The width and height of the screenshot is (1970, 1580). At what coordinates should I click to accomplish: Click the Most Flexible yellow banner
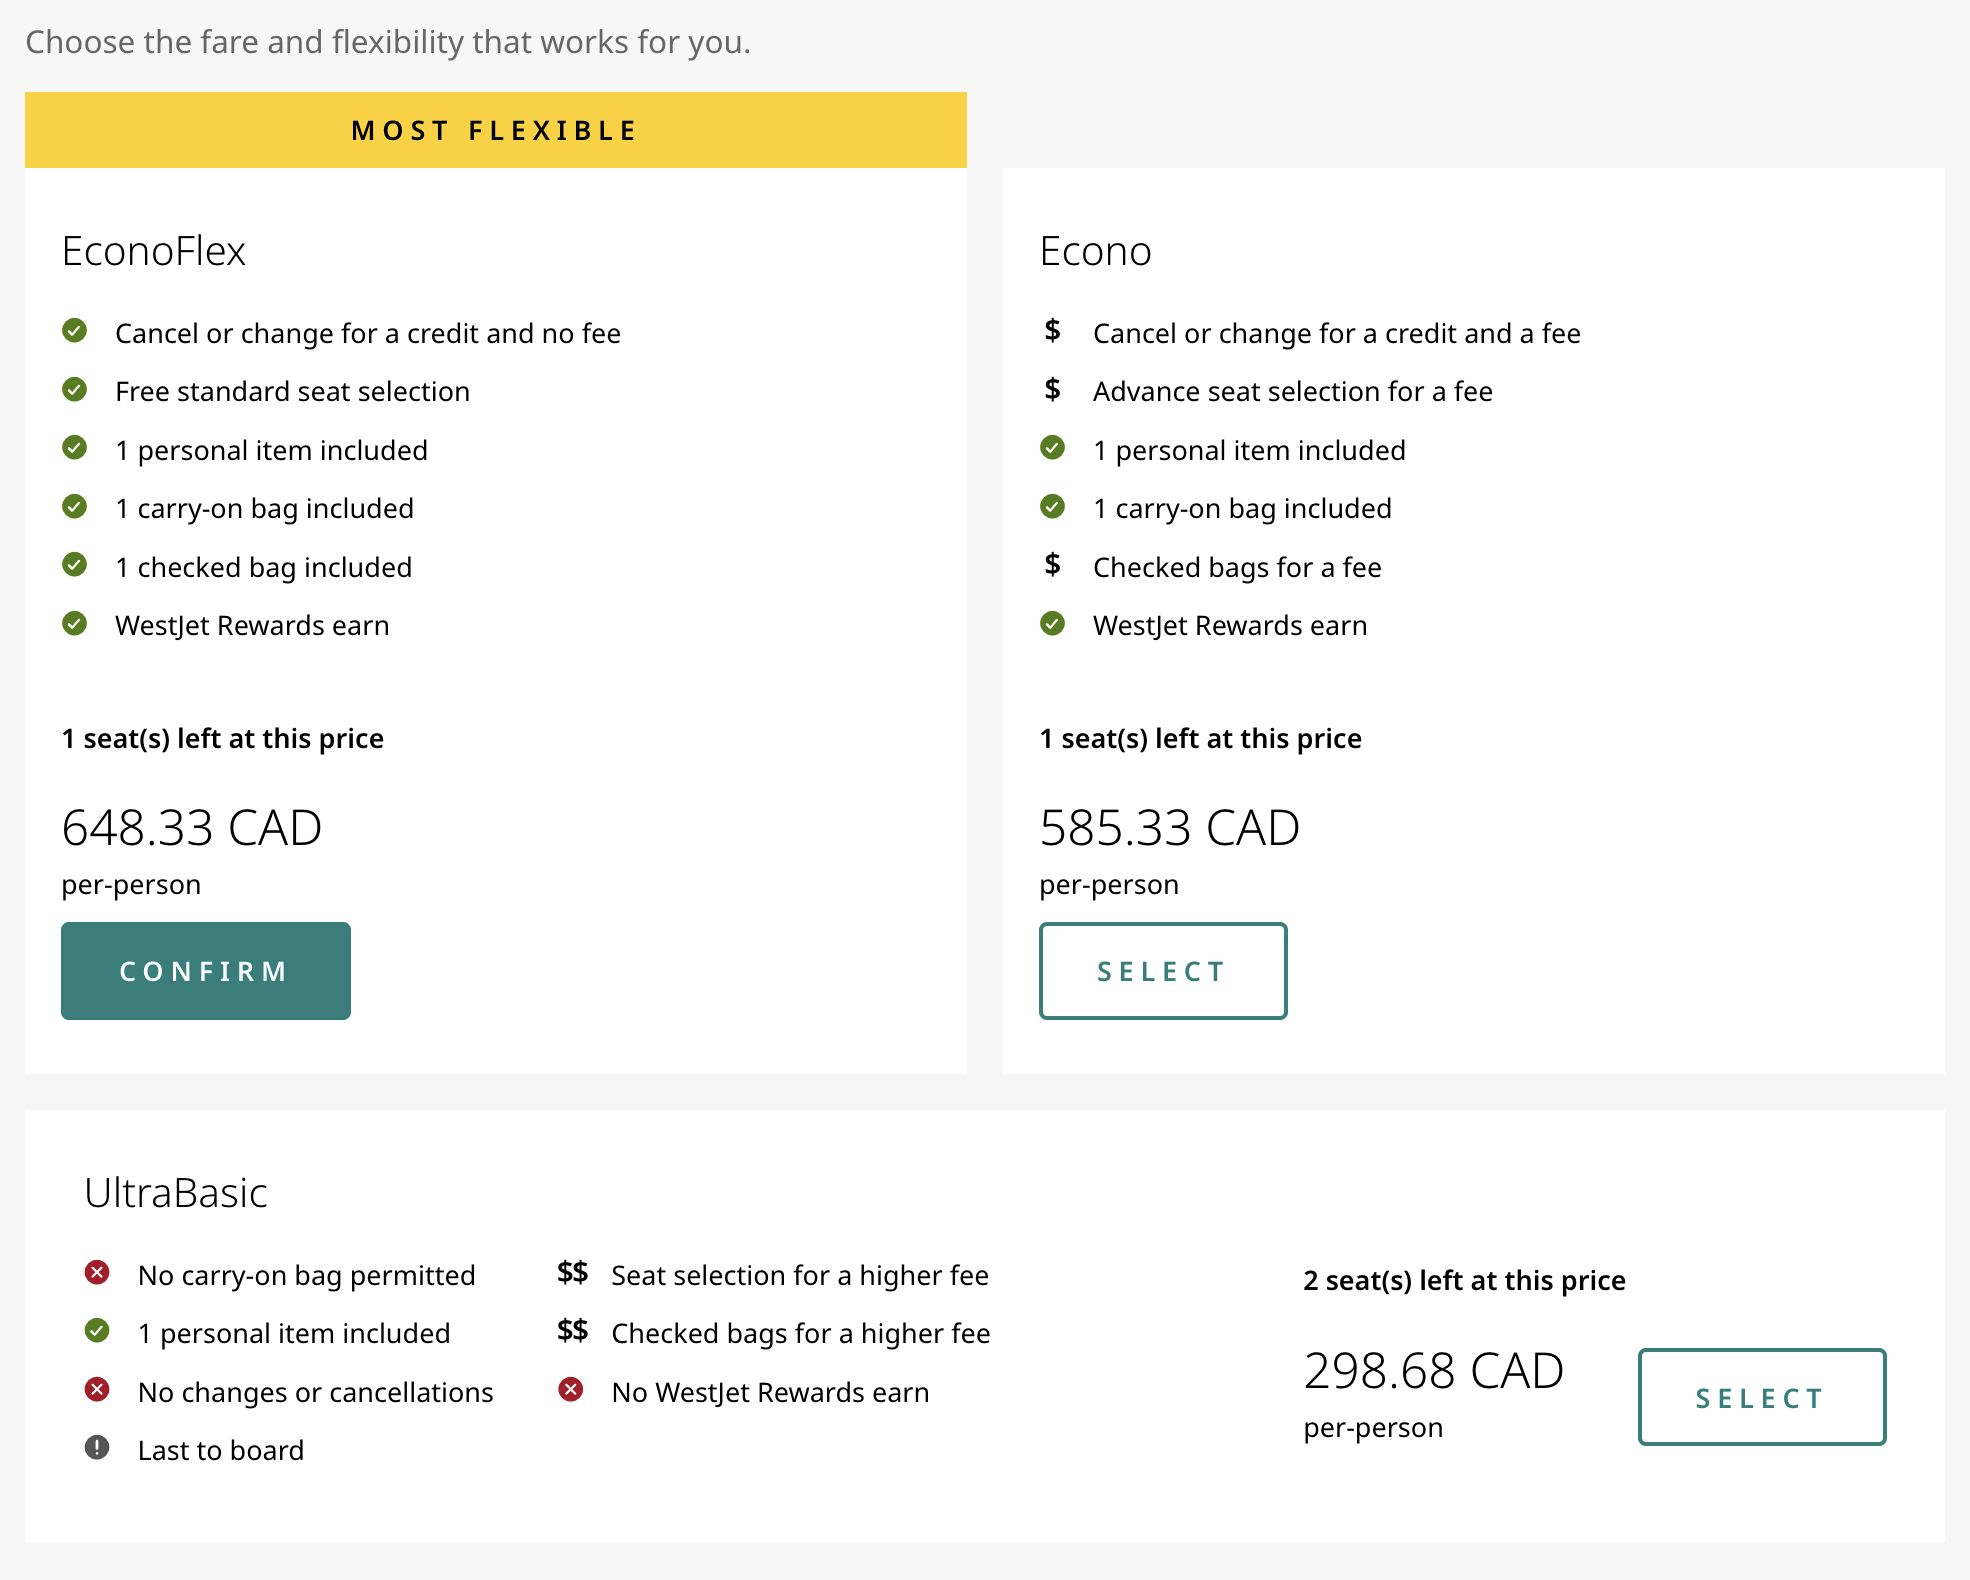(x=495, y=130)
